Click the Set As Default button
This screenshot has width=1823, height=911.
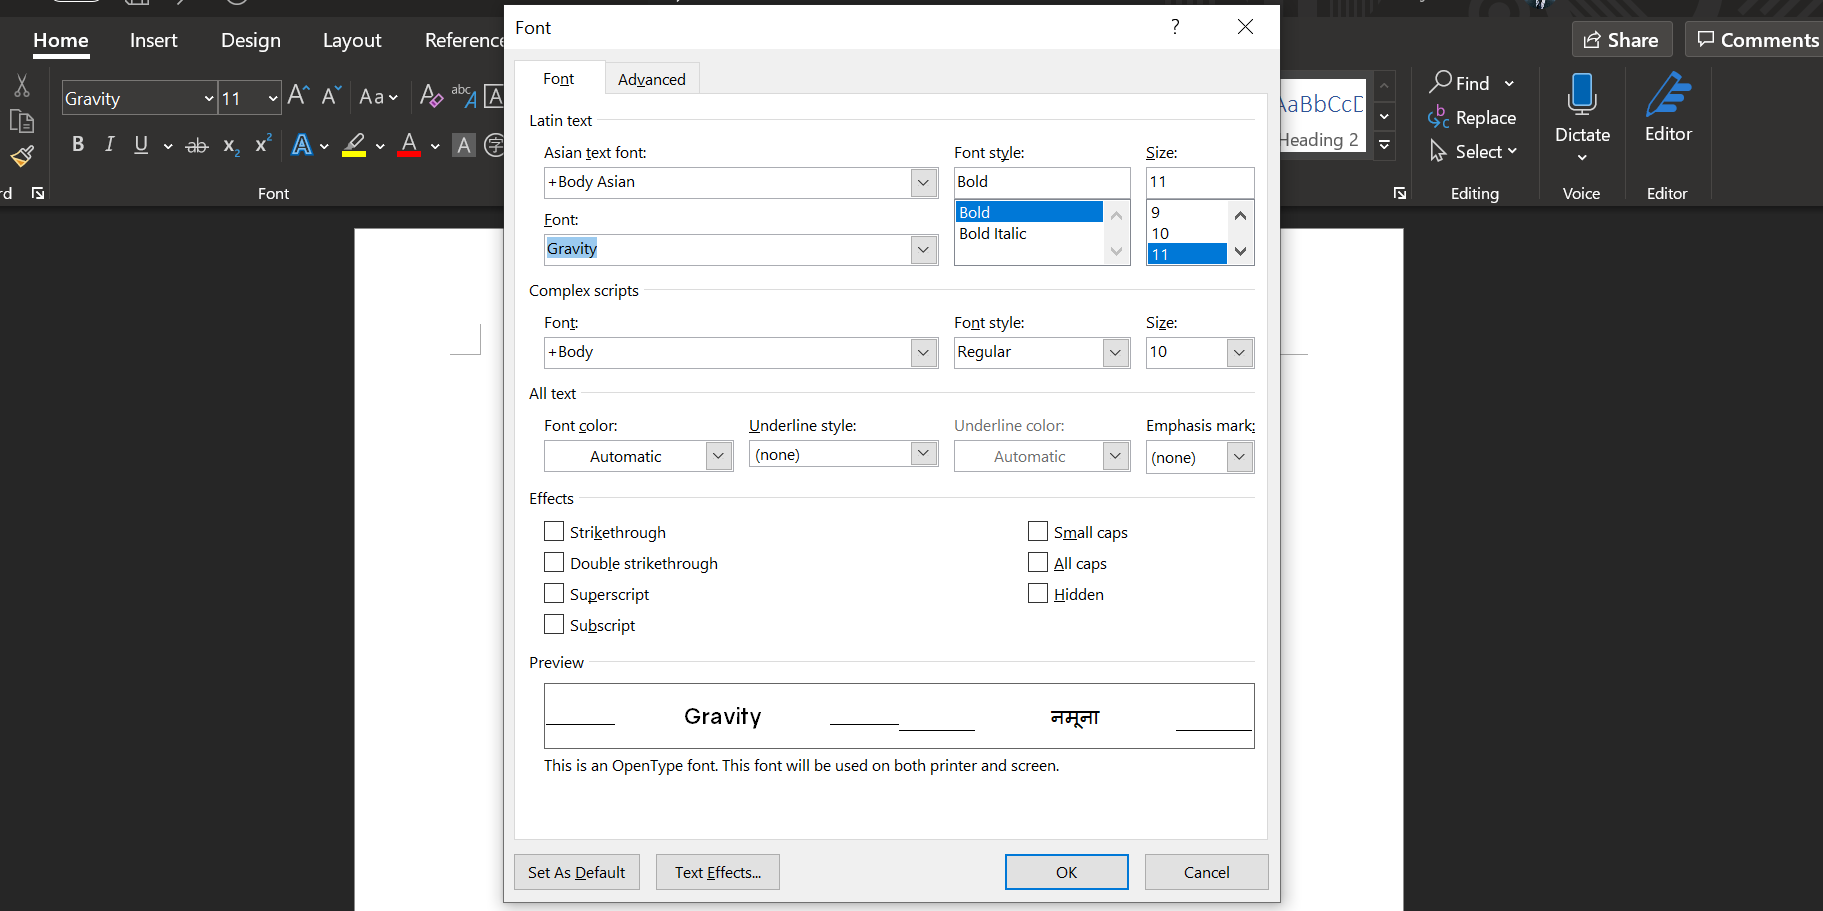click(577, 871)
